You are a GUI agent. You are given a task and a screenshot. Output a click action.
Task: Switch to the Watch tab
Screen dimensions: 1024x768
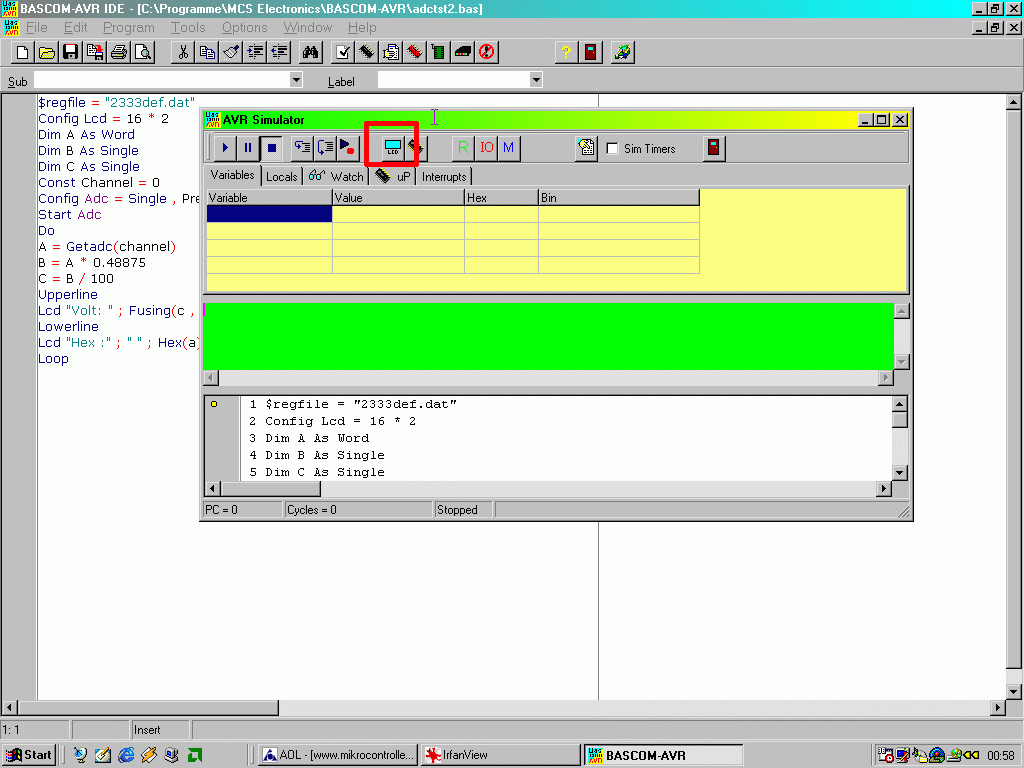tap(336, 176)
